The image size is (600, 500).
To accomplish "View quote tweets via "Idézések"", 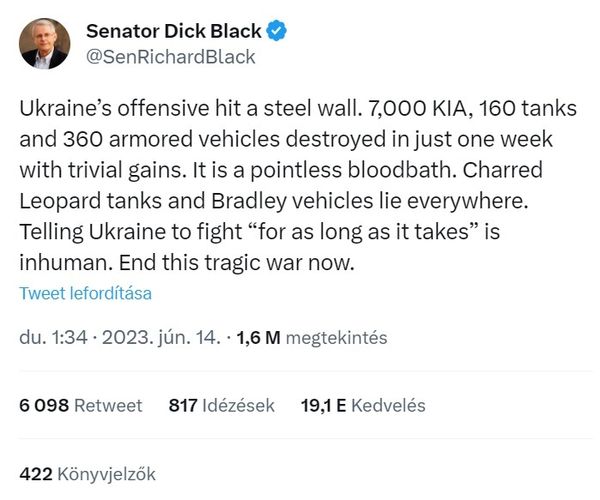I will point(238,405).
